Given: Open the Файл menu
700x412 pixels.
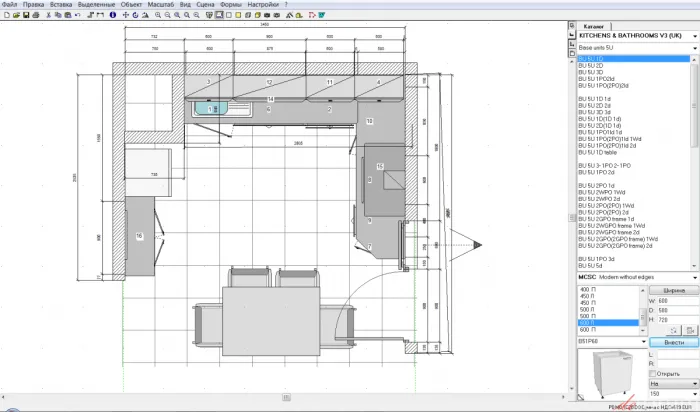Looking at the screenshot, I should [x=10, y=5].
